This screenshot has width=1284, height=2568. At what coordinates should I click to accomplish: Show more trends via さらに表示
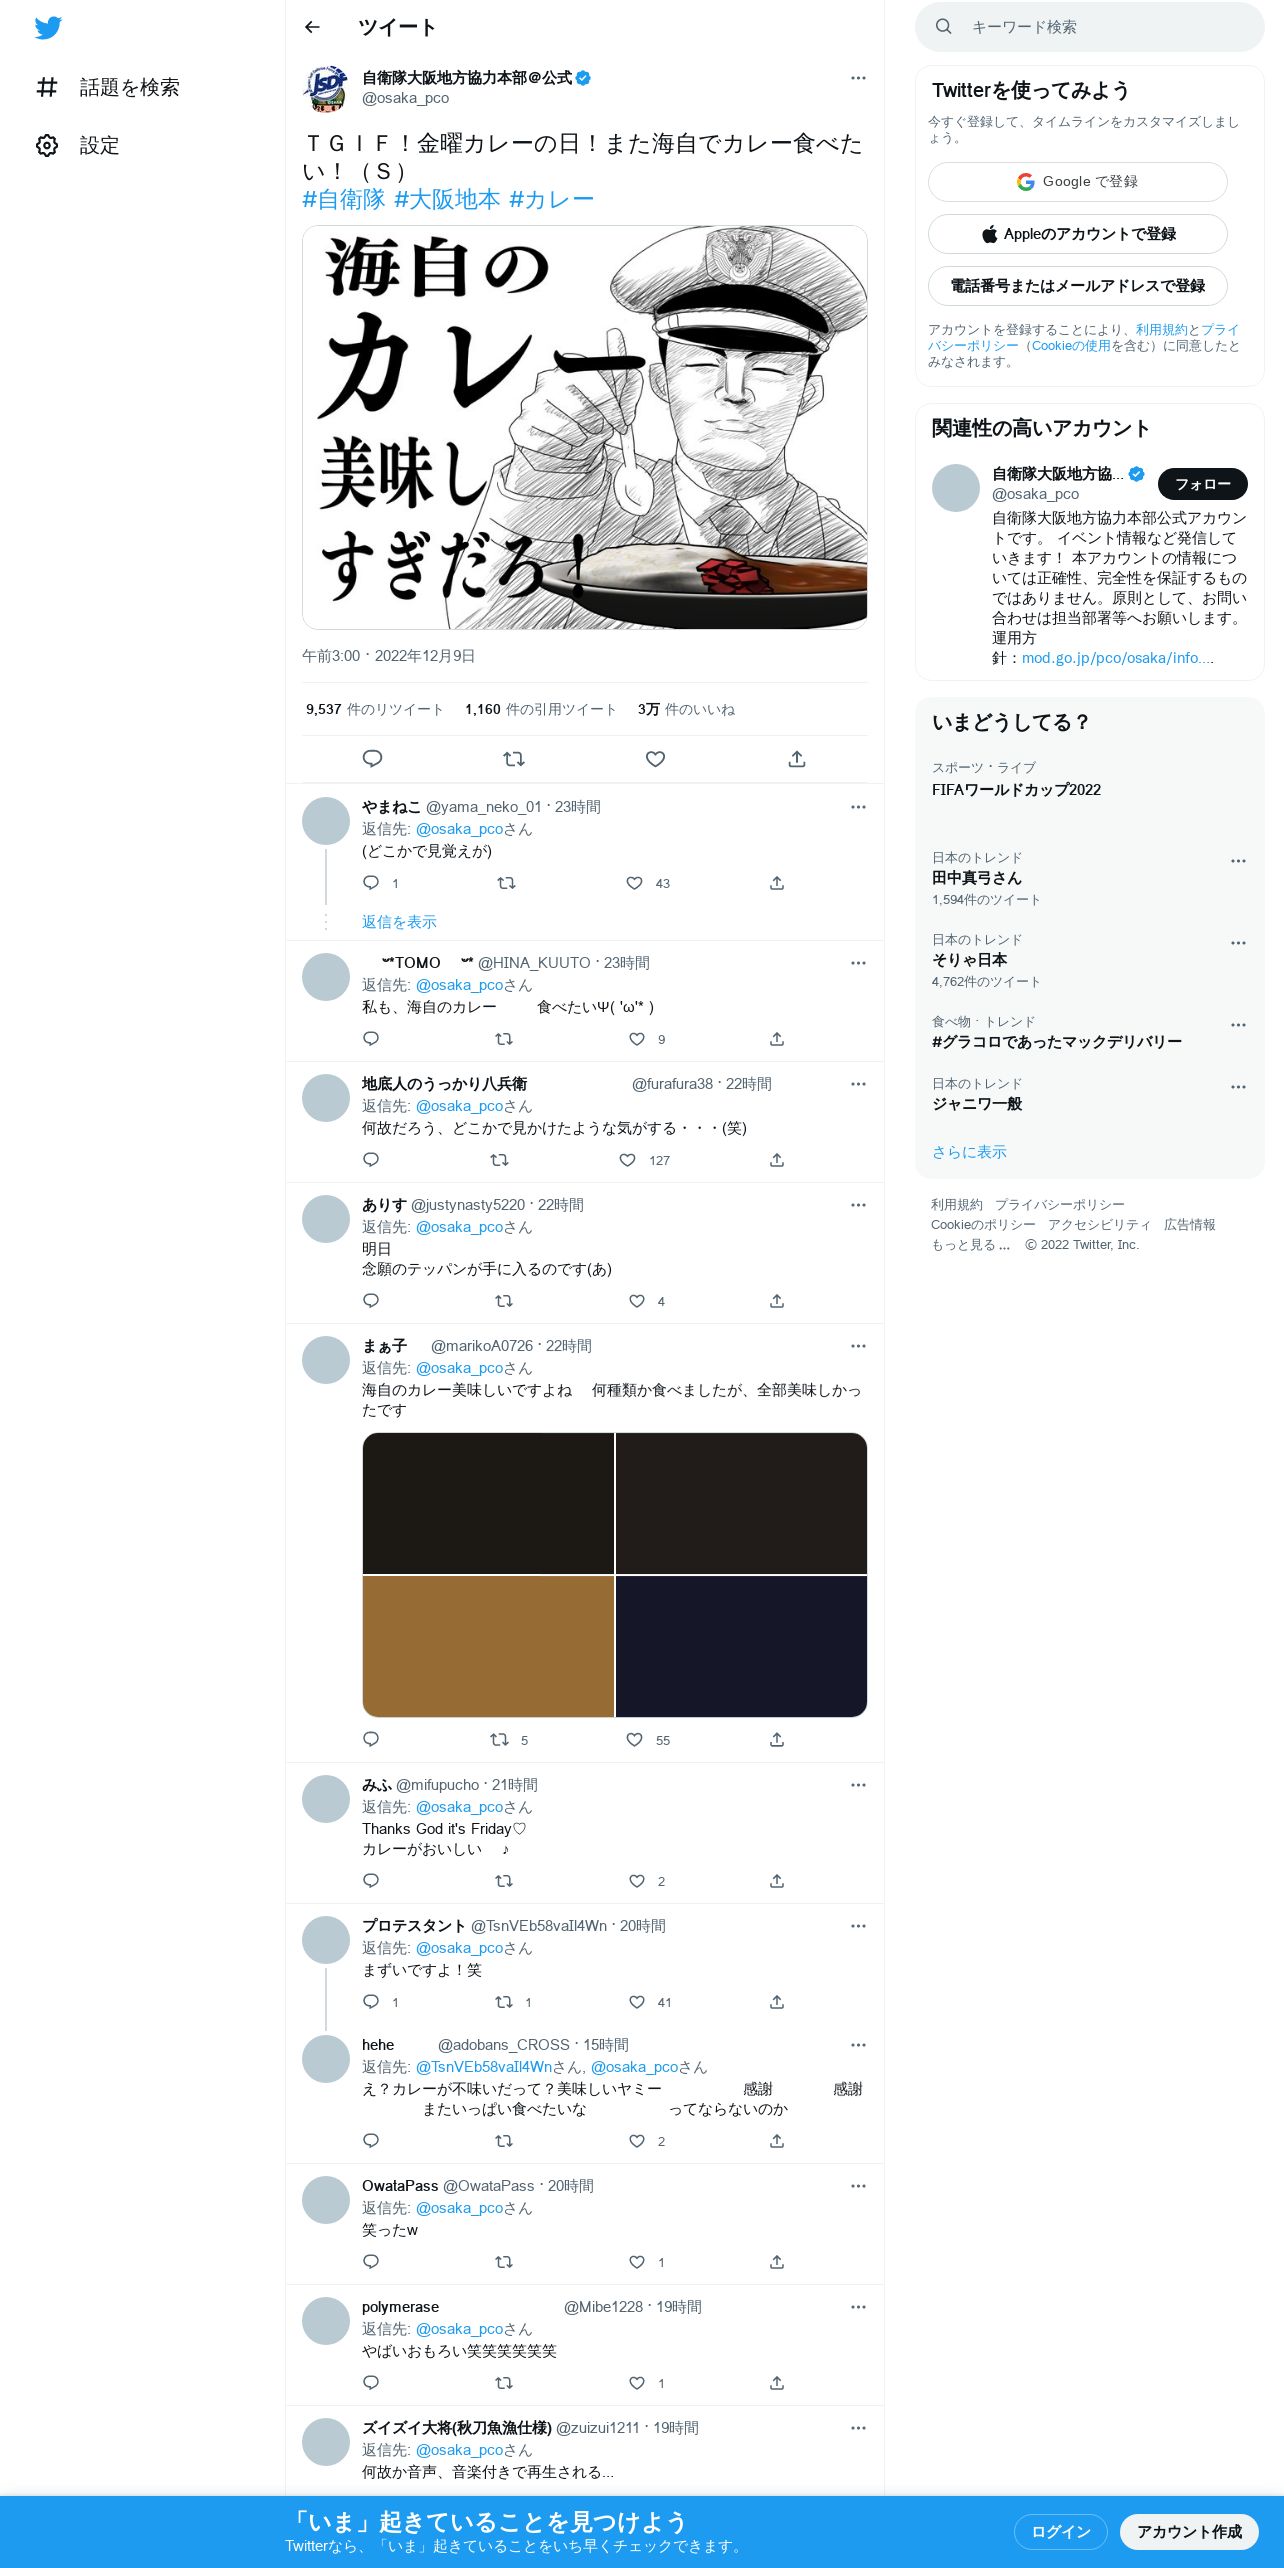point(969,1152)
